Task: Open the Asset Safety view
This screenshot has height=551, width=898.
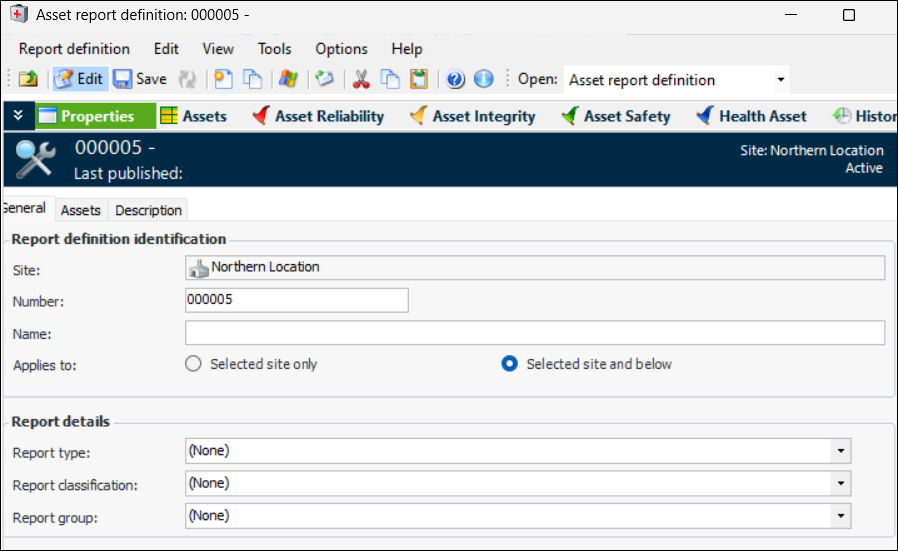Action: (x=616, y=116)
